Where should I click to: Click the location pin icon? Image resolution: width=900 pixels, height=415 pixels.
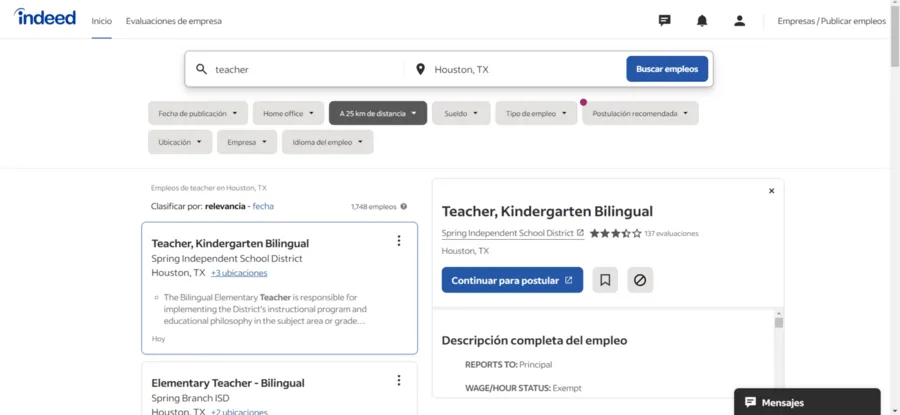[x=420, y=69]
